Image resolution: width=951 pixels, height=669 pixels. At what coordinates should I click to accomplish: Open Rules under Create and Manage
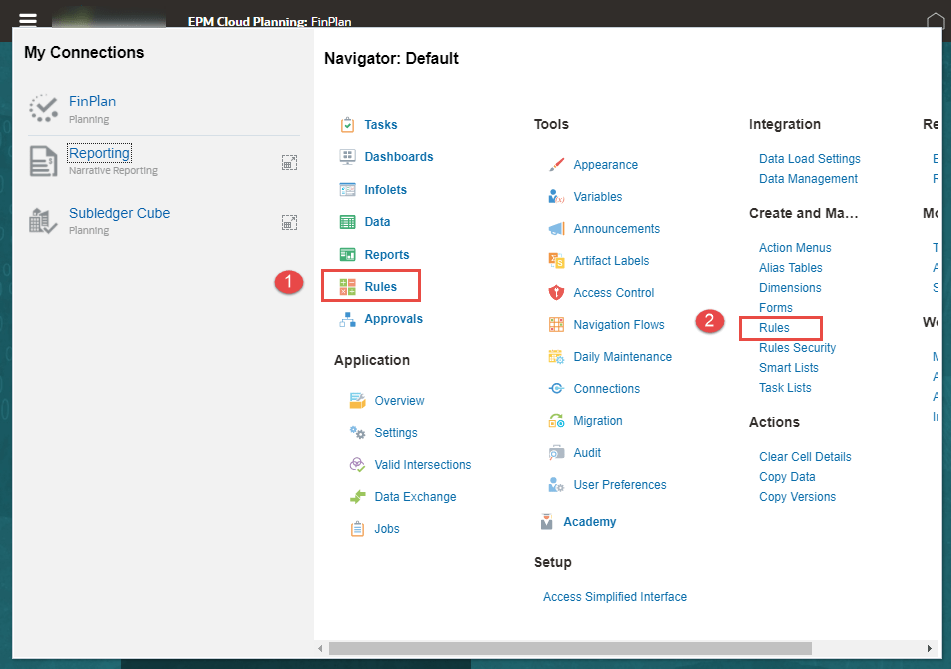(774, 328)
